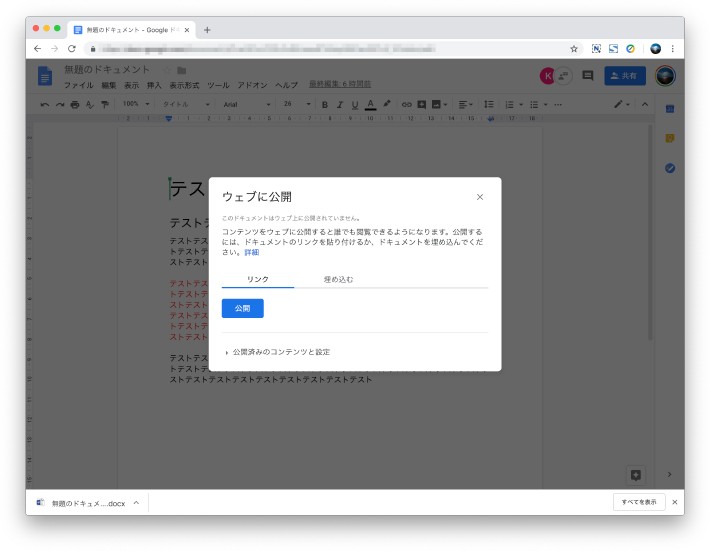
Task: Open the ファイル menu
Action: tap(78, 85)
